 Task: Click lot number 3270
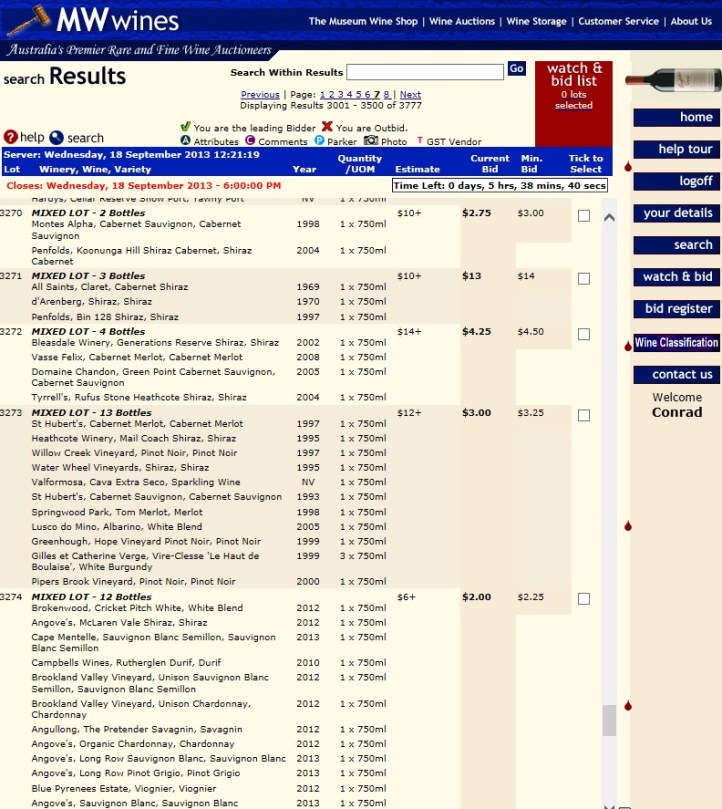tap(11, 213)
